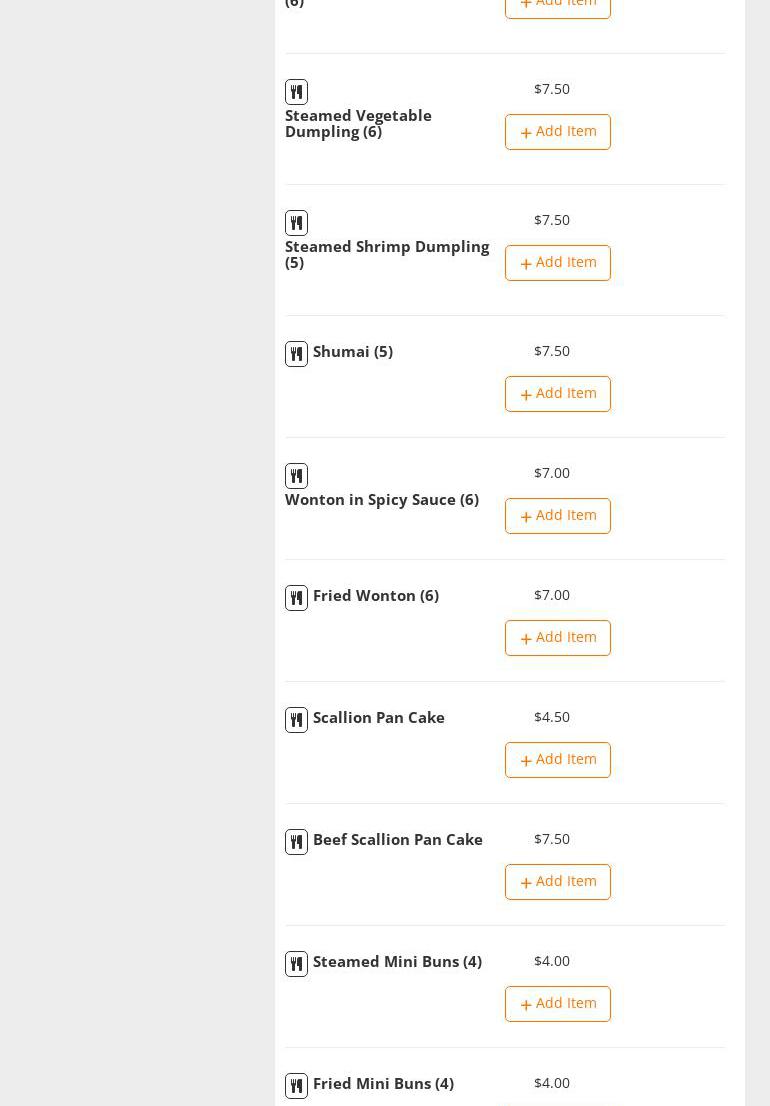
Task: Click utensils icon next to Scallion Pan Cake
Action: click(296, 720)
